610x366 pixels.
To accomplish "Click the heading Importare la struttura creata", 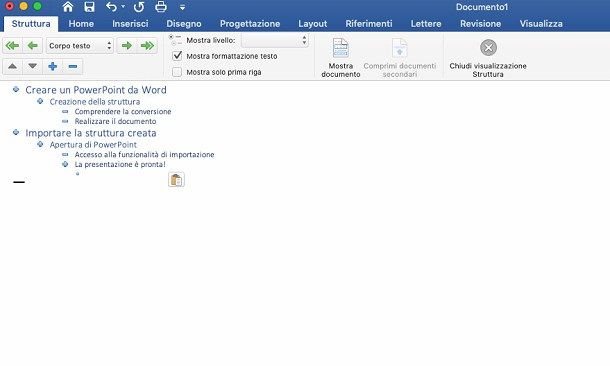I will pos(91,133).
